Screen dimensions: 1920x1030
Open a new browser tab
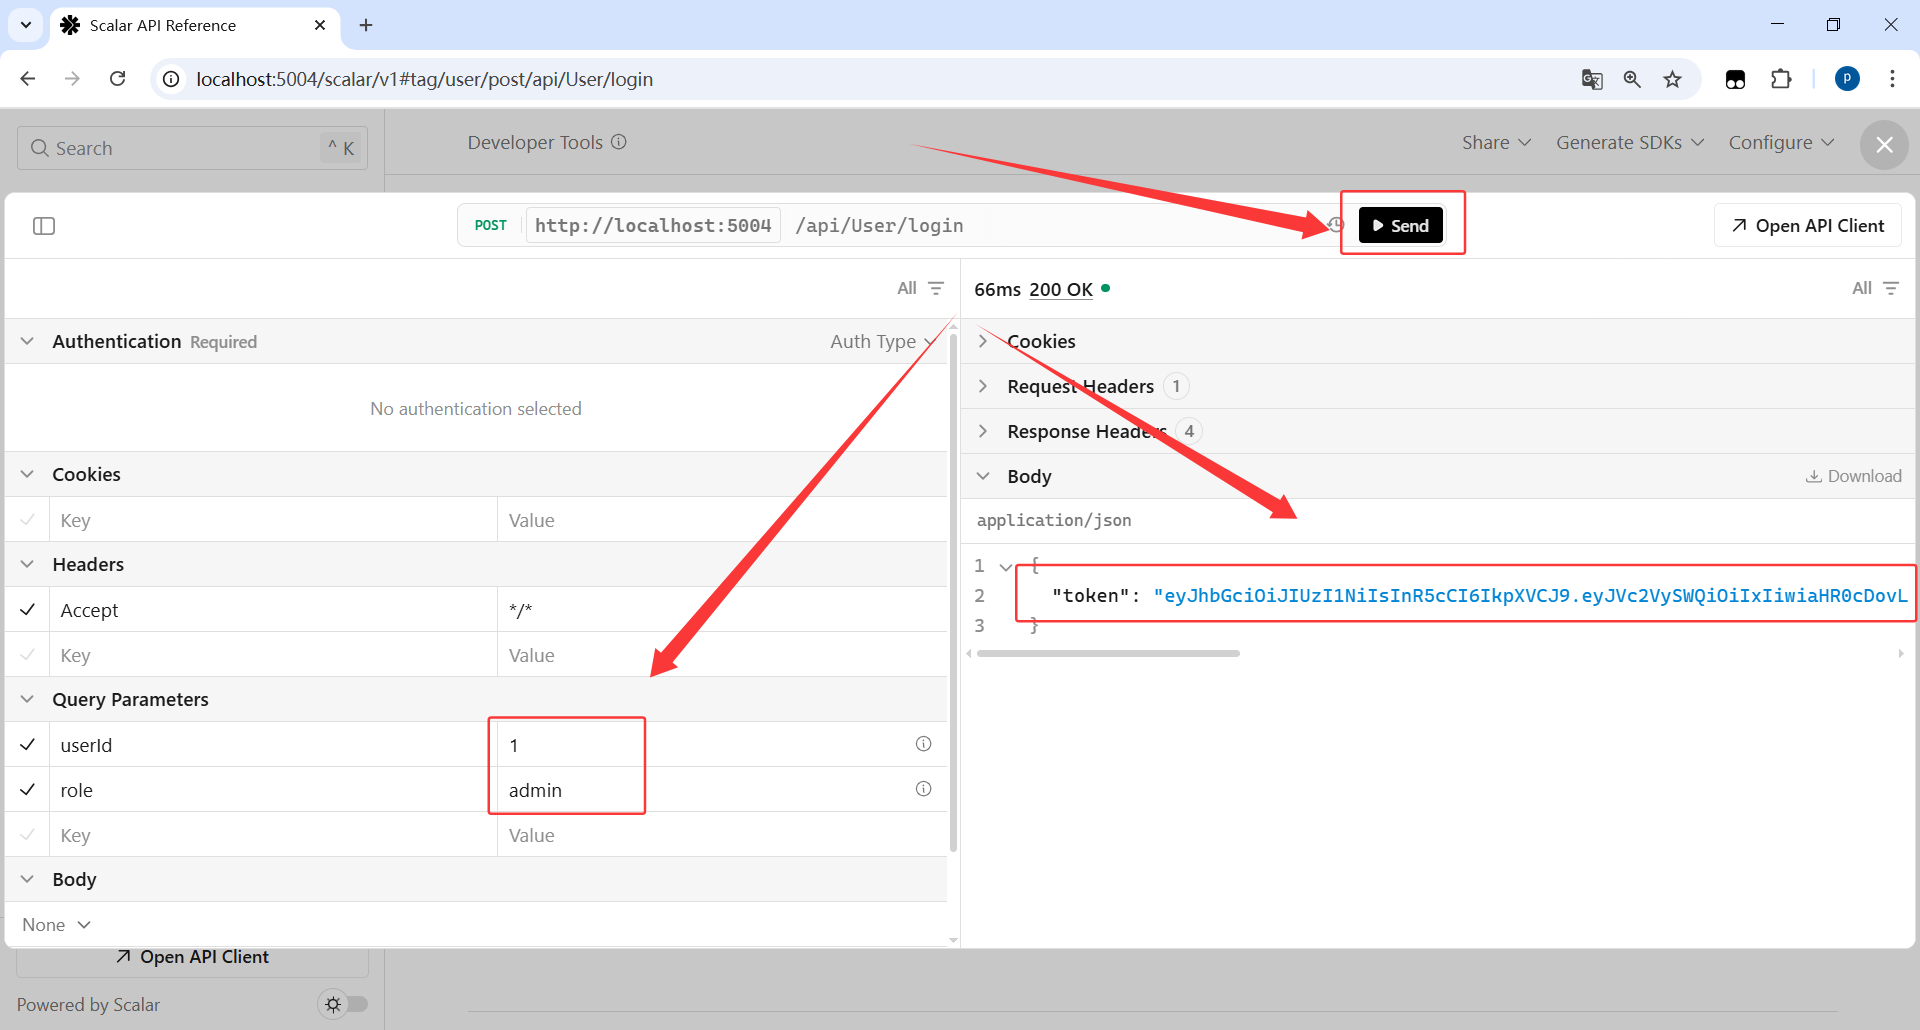click(366, 25)
